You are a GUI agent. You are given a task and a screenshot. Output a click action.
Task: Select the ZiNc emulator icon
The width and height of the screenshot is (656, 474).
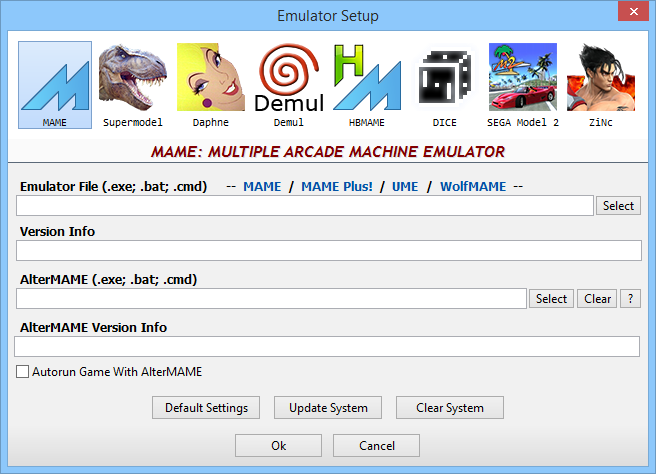coord(601,85)
